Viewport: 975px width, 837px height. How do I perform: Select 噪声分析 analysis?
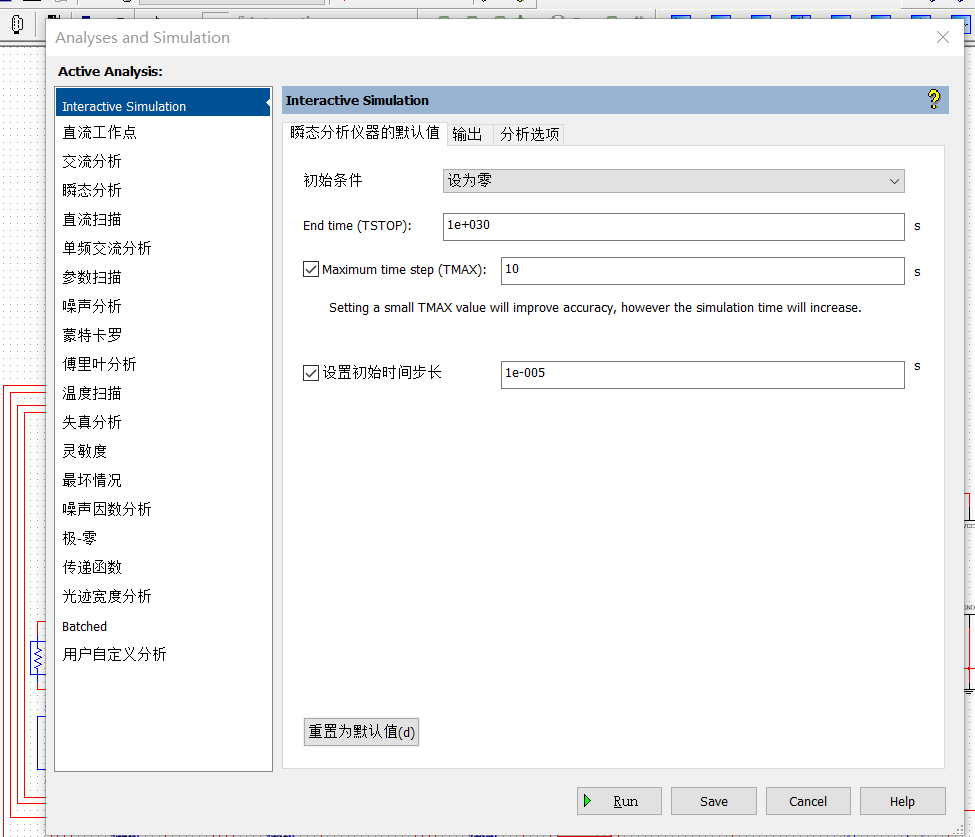click(92, 306)
